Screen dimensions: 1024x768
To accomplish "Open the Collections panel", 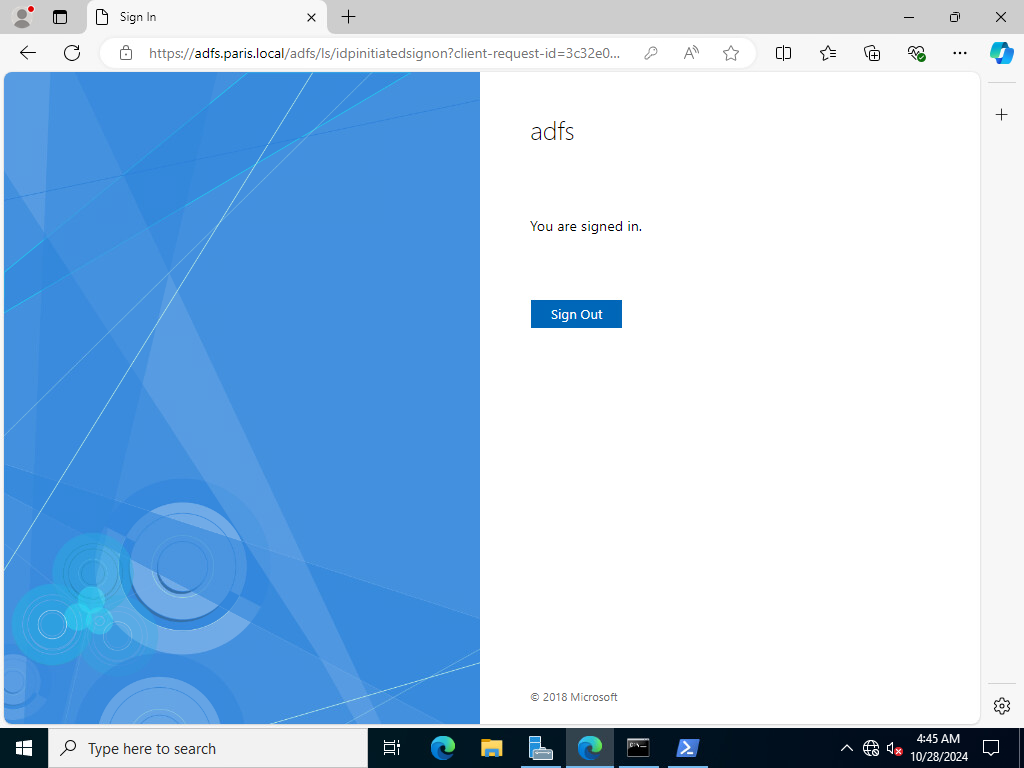I will pos(872,53).
